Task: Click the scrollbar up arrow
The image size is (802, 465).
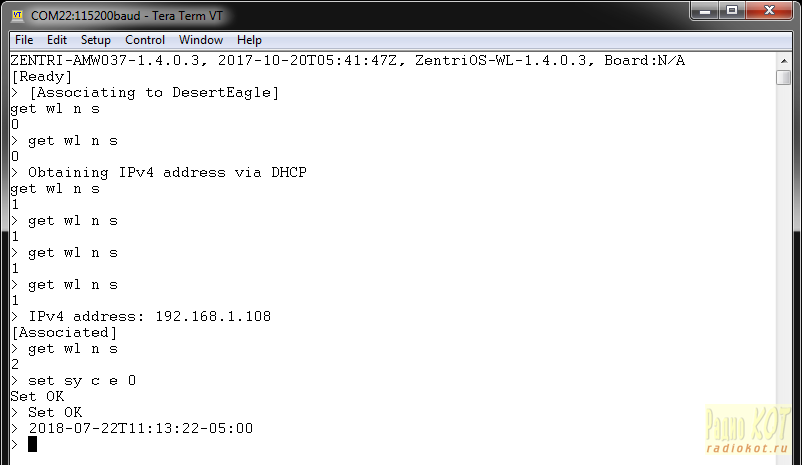Action: click(x=784, y=61)
